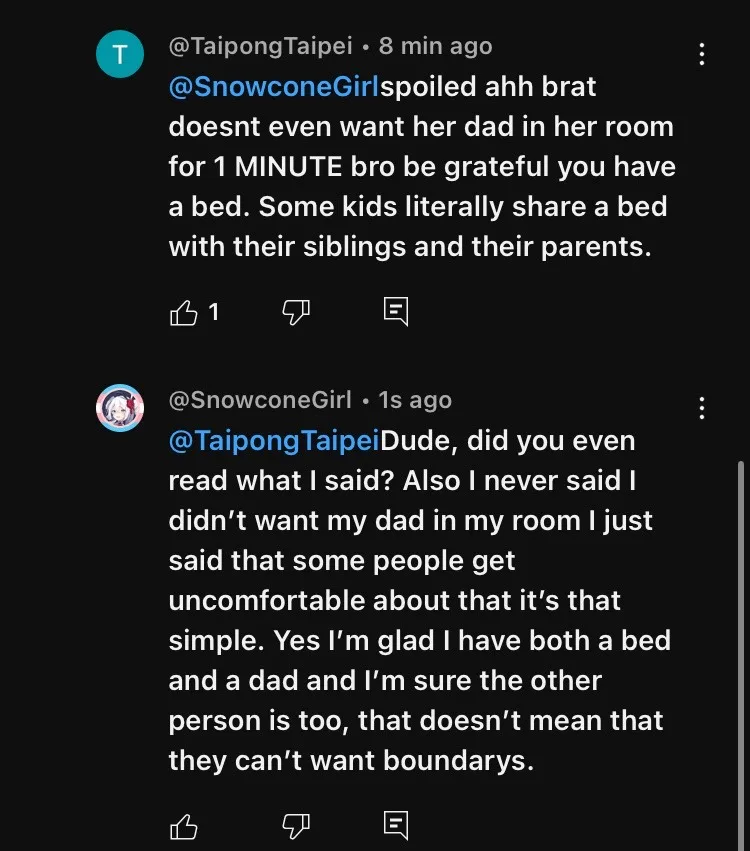Reply to SnowconeGirl's comment

pos(396,825)
